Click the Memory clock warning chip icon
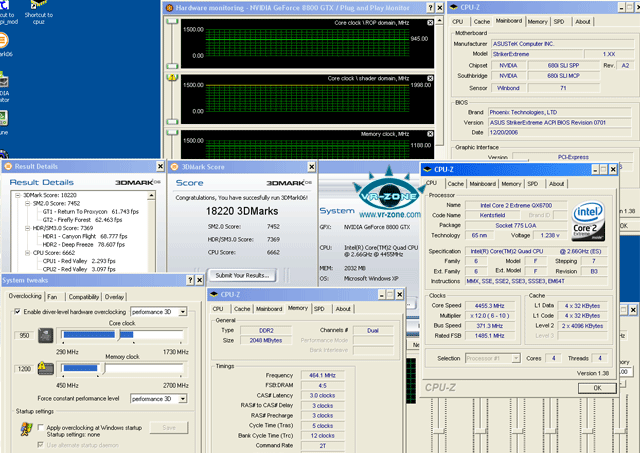 point(46,368)
